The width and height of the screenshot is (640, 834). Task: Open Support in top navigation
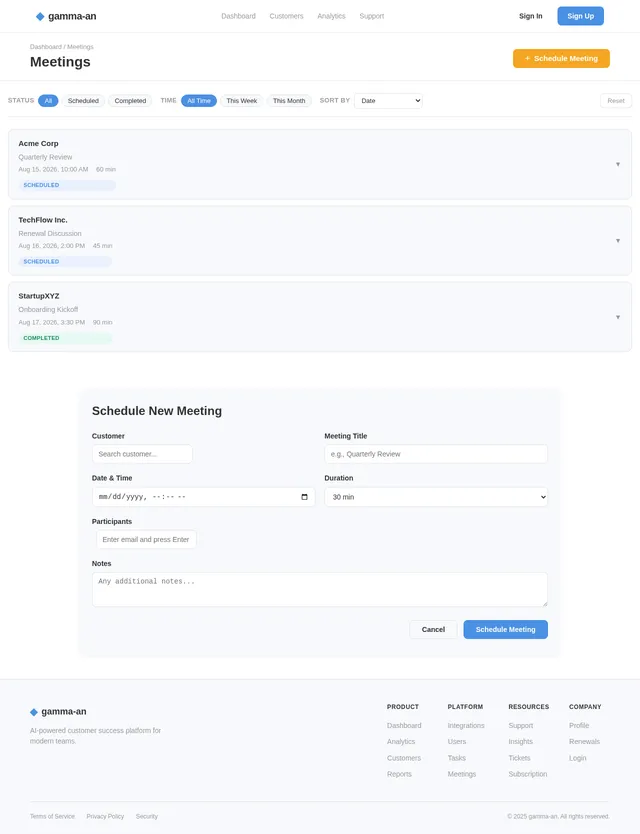(371, 16)
